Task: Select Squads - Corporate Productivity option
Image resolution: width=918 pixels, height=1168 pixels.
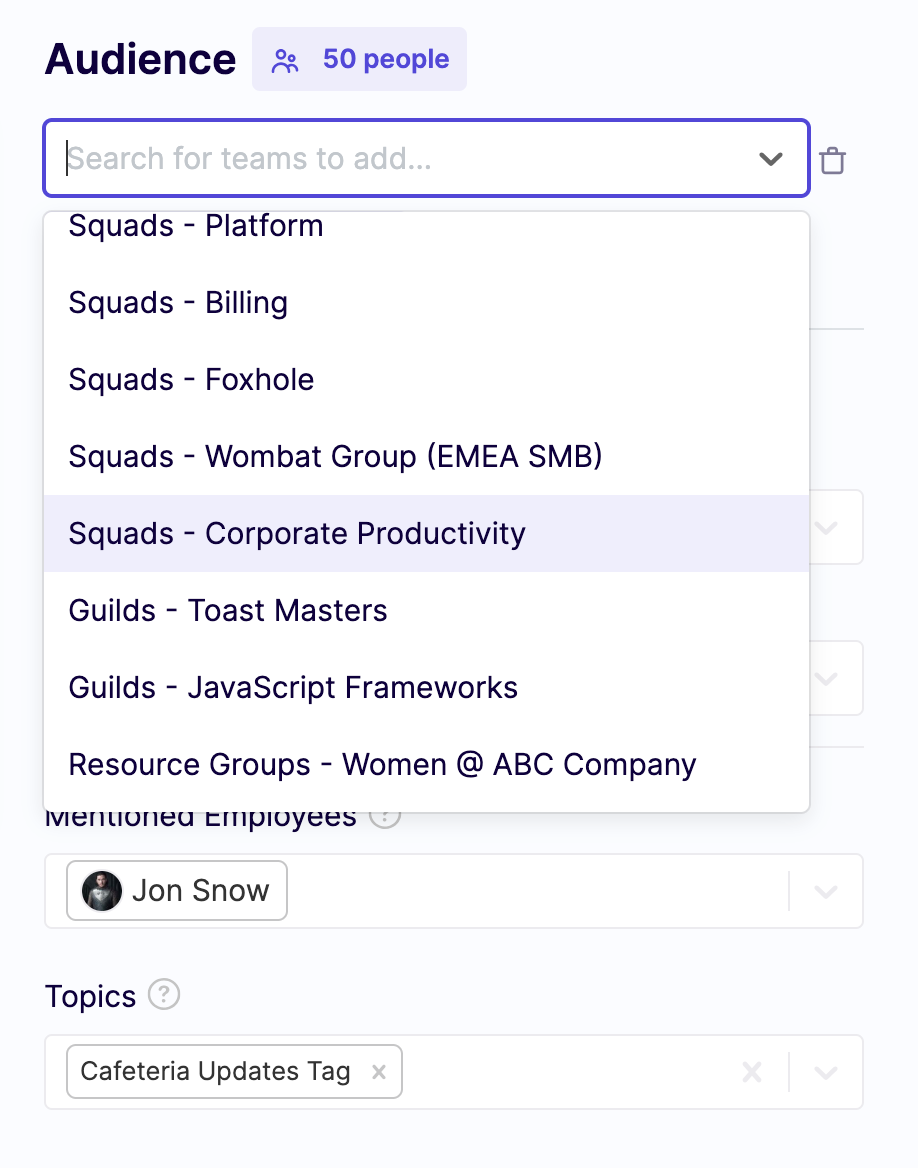Action: point(297,534)
